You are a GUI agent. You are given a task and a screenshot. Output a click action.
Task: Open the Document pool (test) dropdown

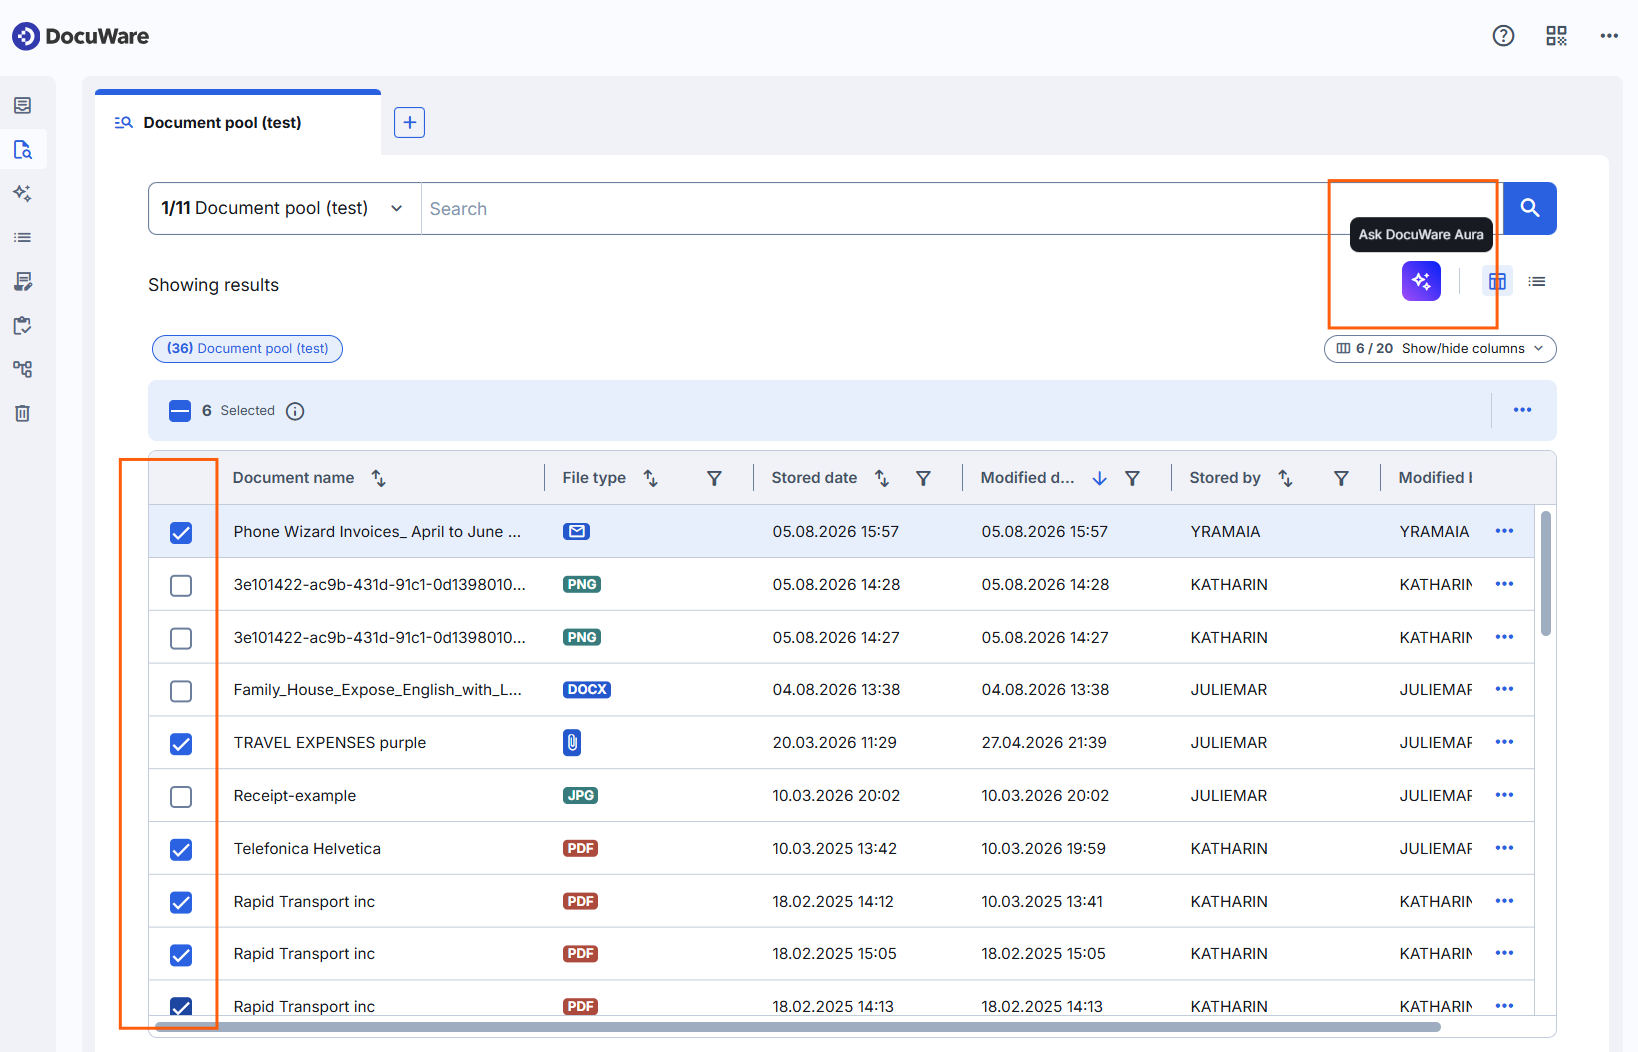tap(284, 208)
